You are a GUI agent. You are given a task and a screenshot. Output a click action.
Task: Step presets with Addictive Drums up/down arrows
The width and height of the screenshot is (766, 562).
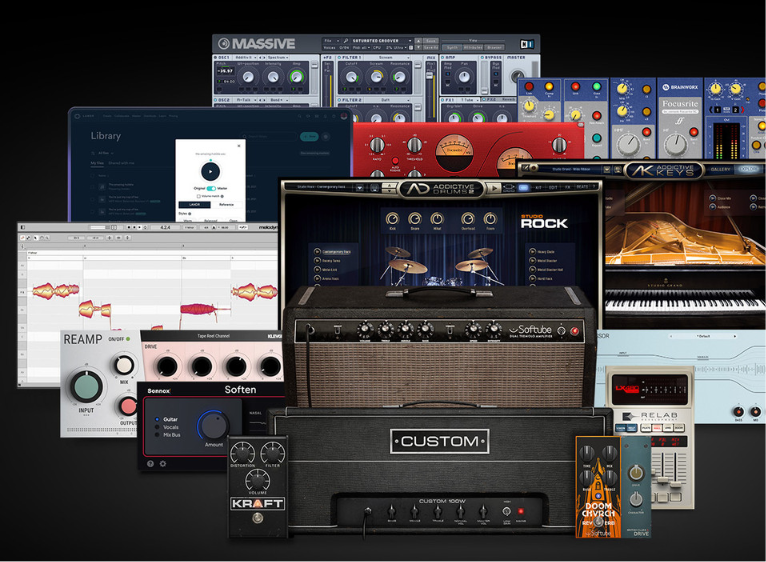tap(389, 188)
